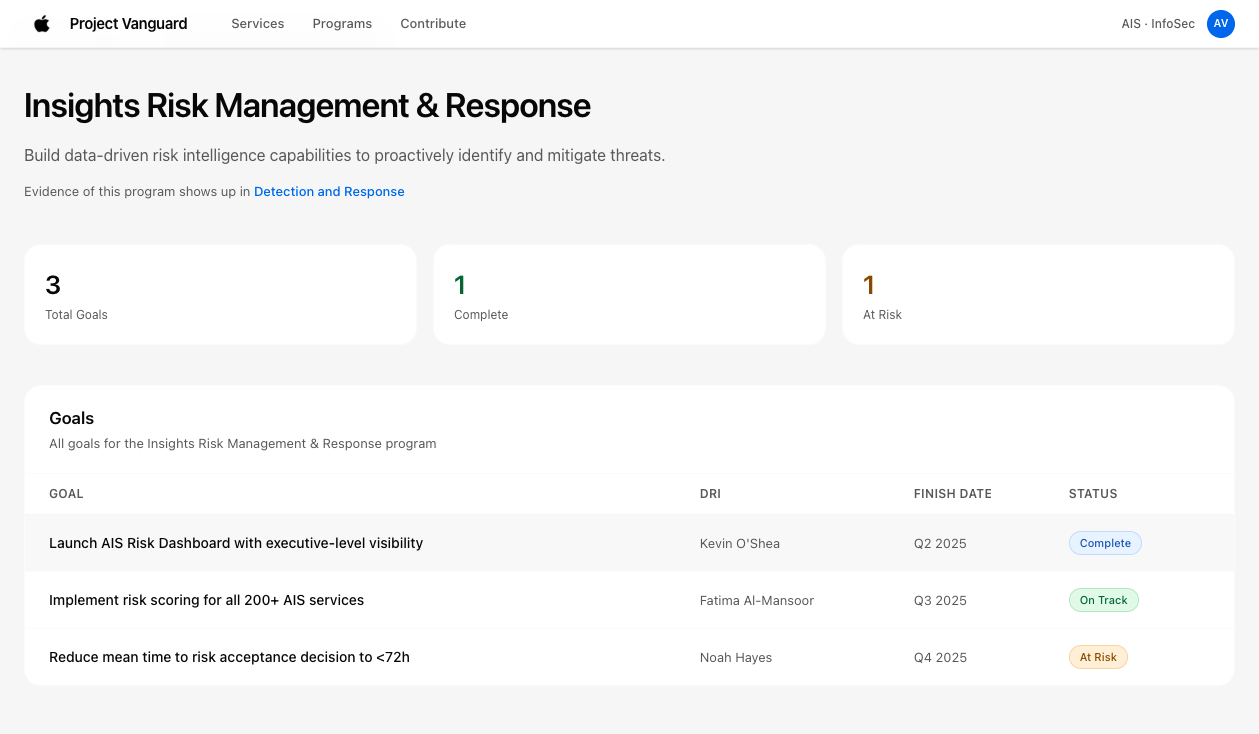This screenshot has width=1259, height=734.
Task: Click the Q2 2025 finish date
Action: click(940, 544)
